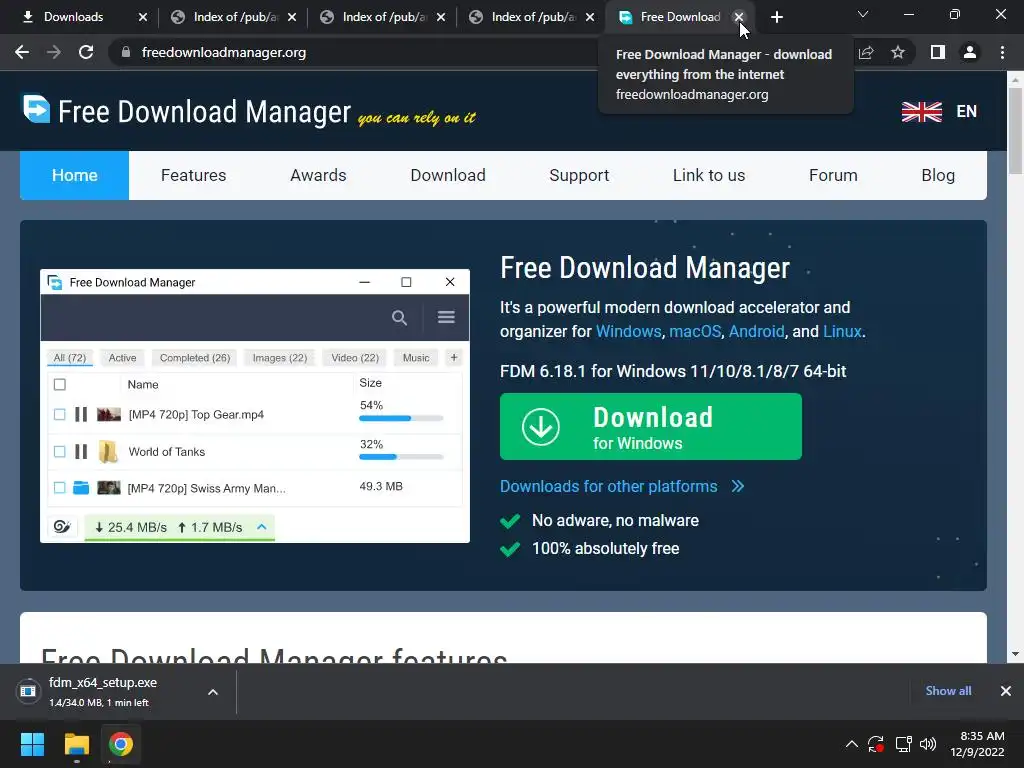Open the tab search dropdown chevron
The image size is (1024, 768).
pyautogui.click(x=863, y=14)
